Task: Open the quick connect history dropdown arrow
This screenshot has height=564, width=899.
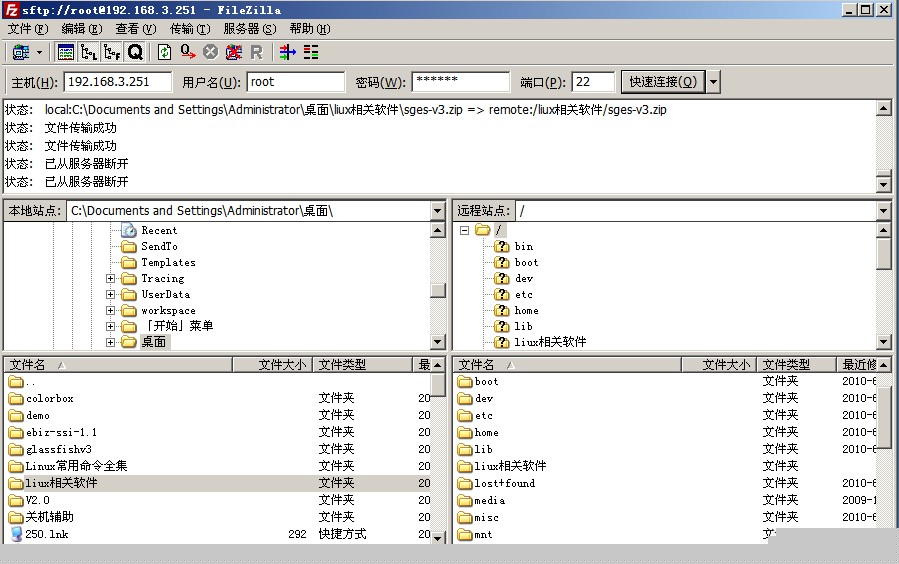Action: coord(713,82)
